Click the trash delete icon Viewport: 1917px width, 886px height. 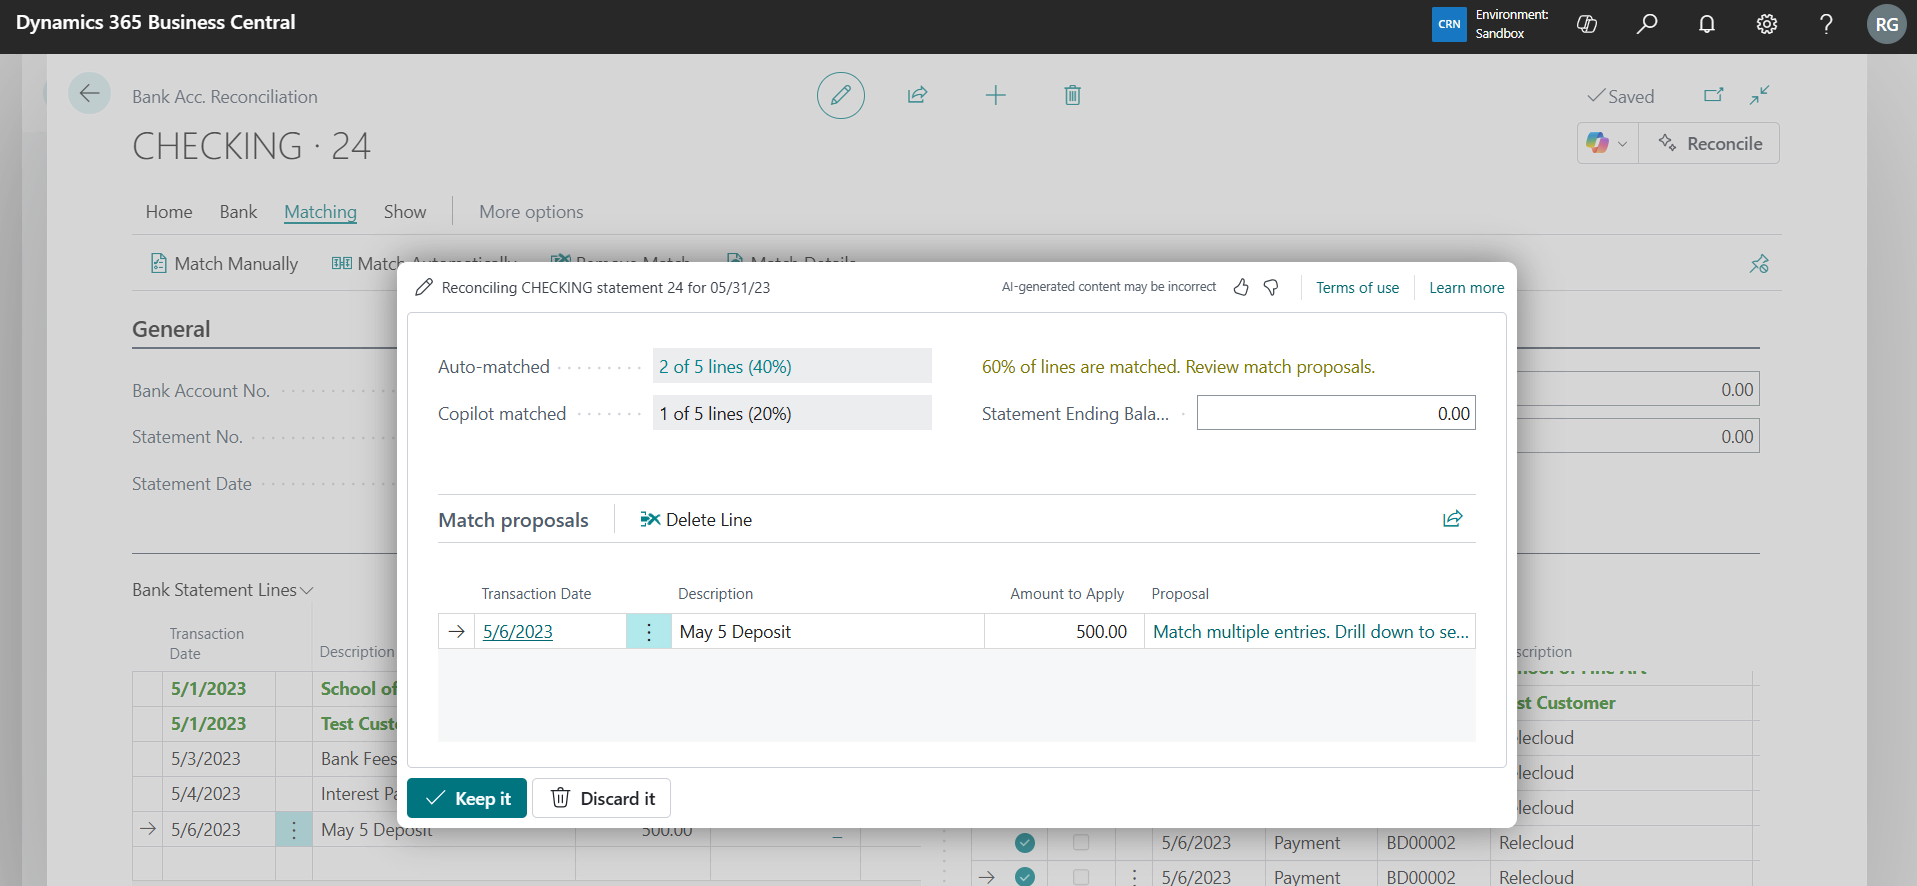(1072, 95)
